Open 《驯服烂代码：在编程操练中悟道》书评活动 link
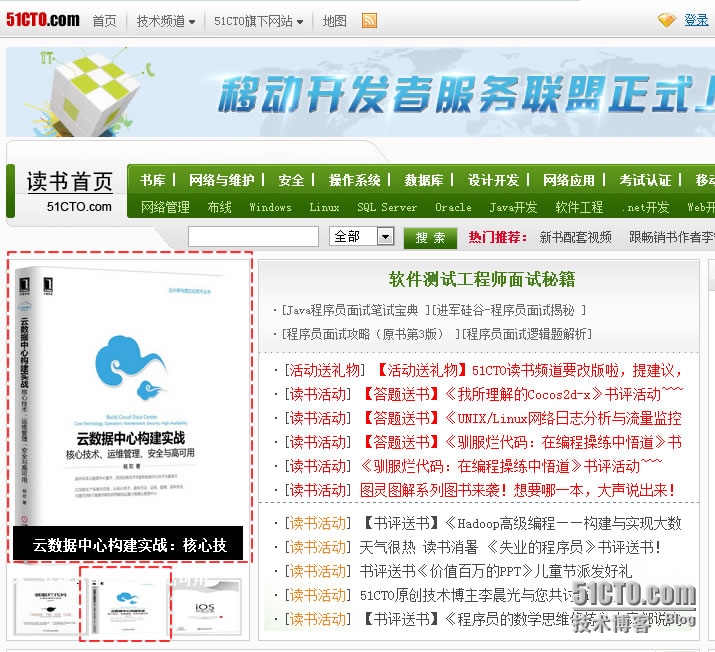The width and height of the screenshot is (715, 652). [511, 466]
